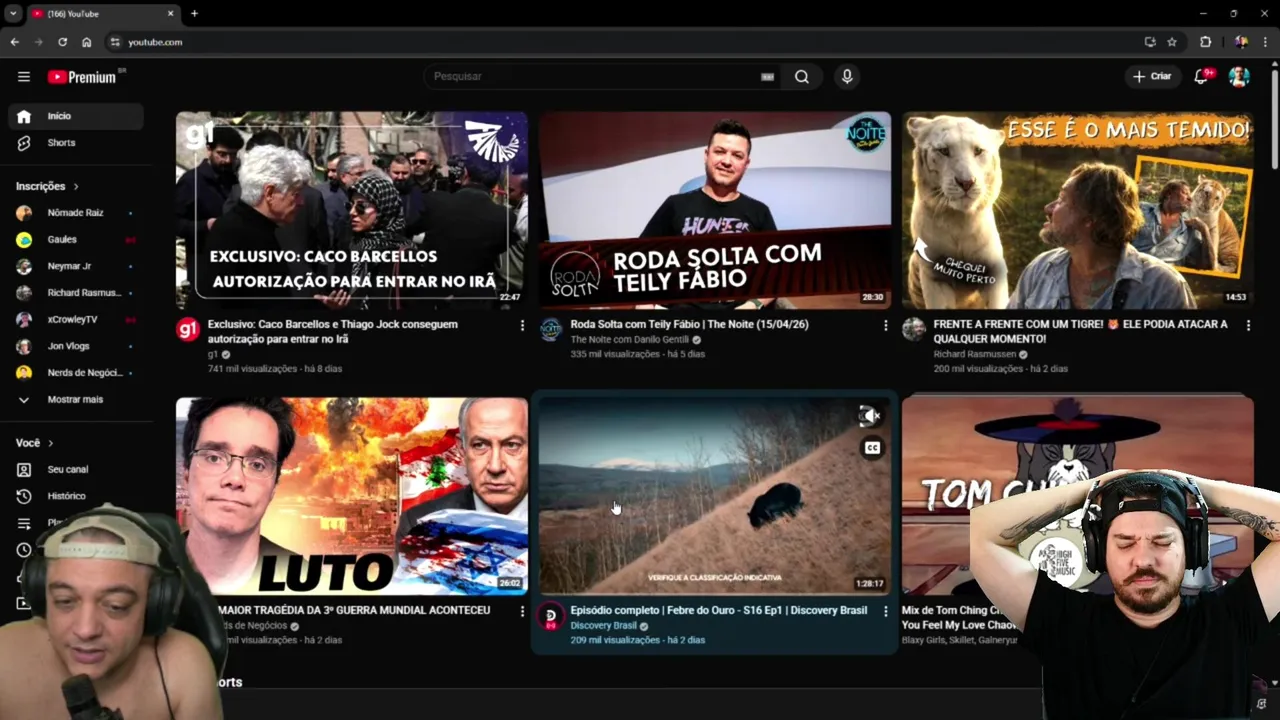Open the tab search dropdown arrow
The image size is (1280, 720).
[13, 13]
